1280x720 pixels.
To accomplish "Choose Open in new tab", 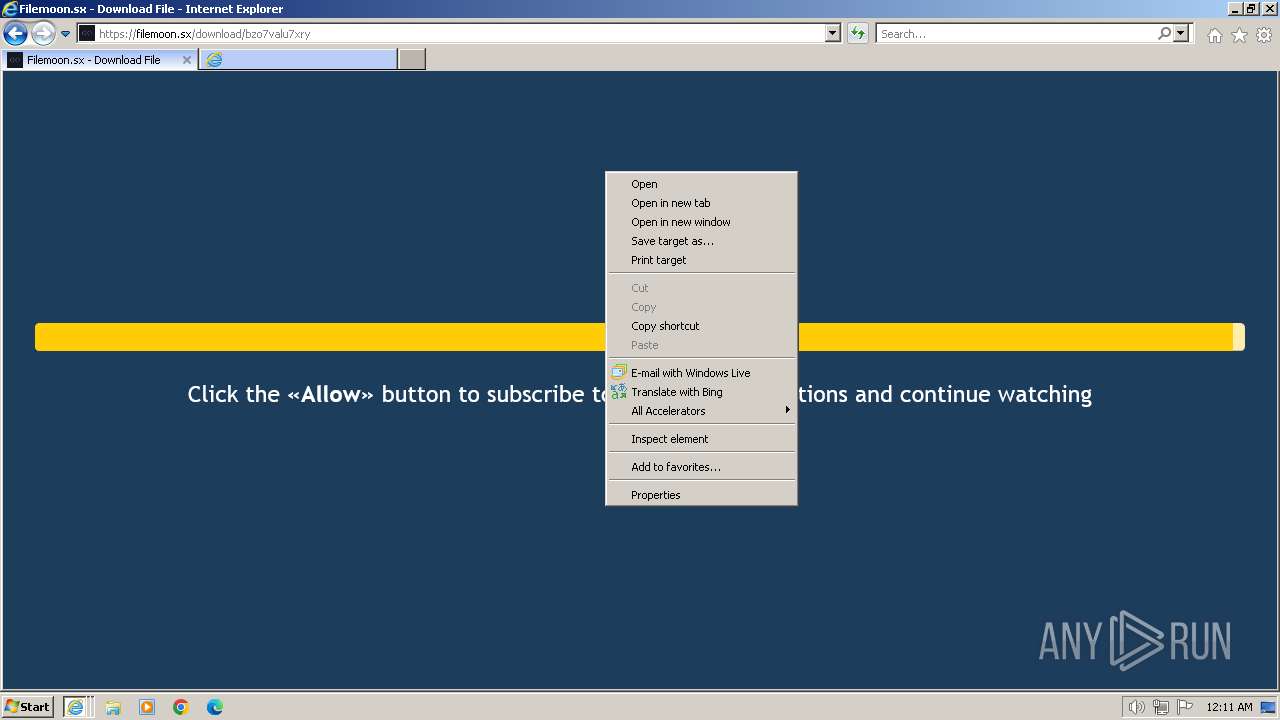I will 701,203.
